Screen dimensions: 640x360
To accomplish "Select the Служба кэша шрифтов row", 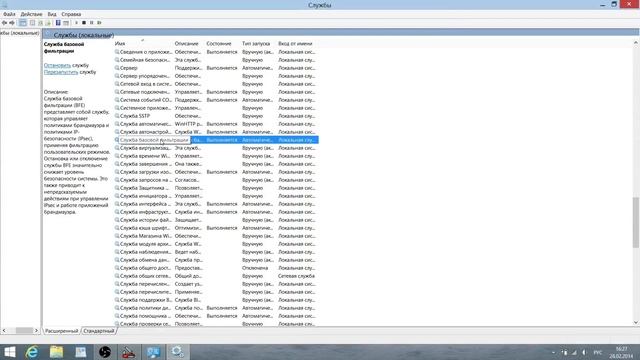I will [216, 228].
